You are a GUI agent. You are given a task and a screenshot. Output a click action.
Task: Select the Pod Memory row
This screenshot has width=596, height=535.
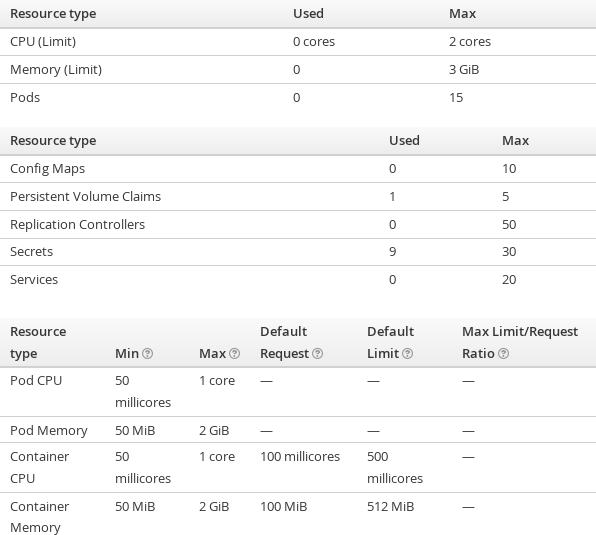coord(298,430)
